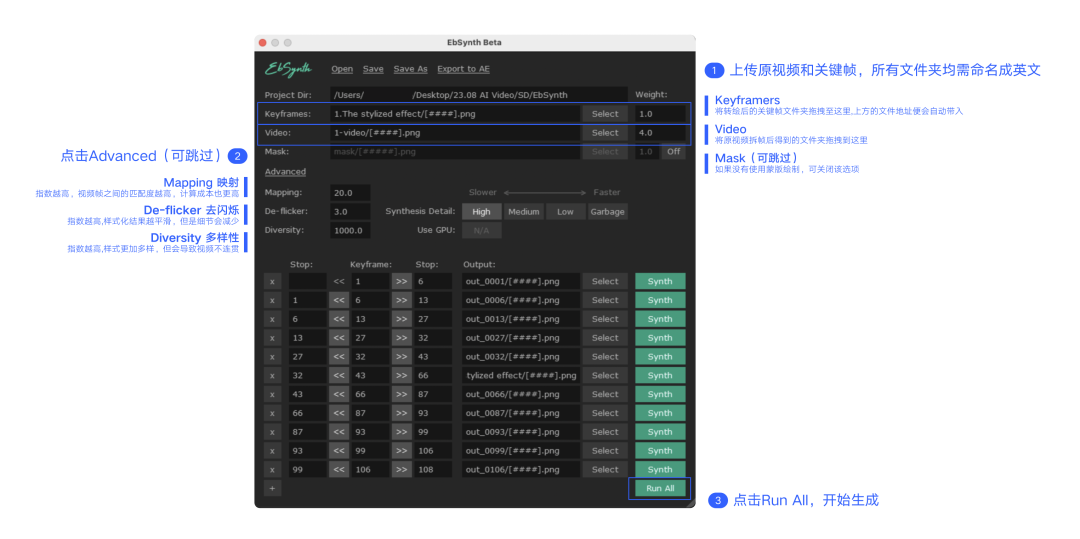
Task: Set Synthesis Detail to High
Action: (x=481, y=212)
